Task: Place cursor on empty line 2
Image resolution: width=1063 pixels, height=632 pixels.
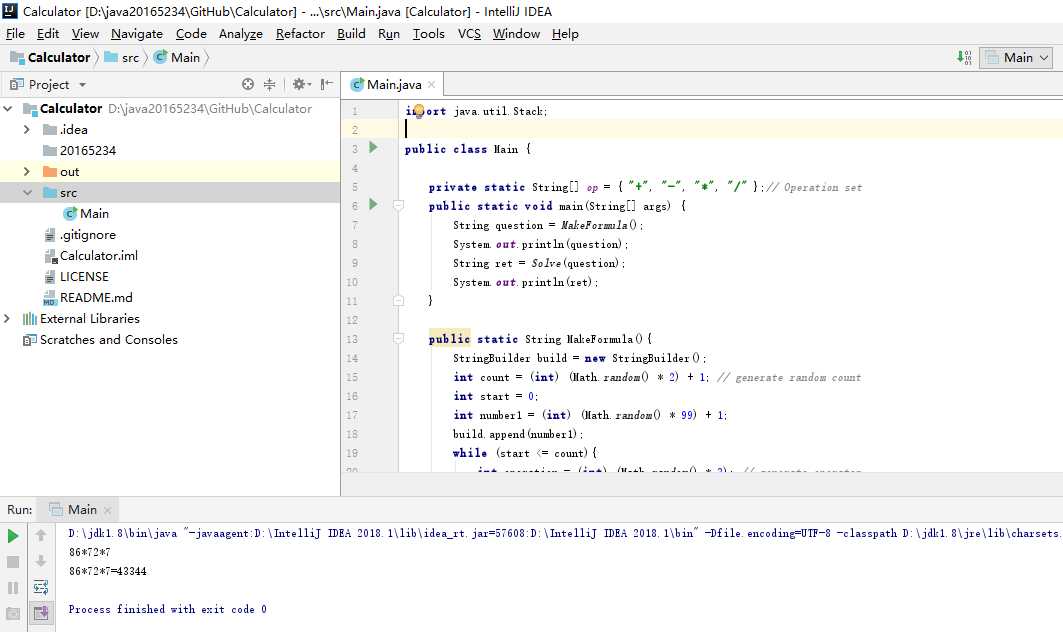Action: pos(732,130)
